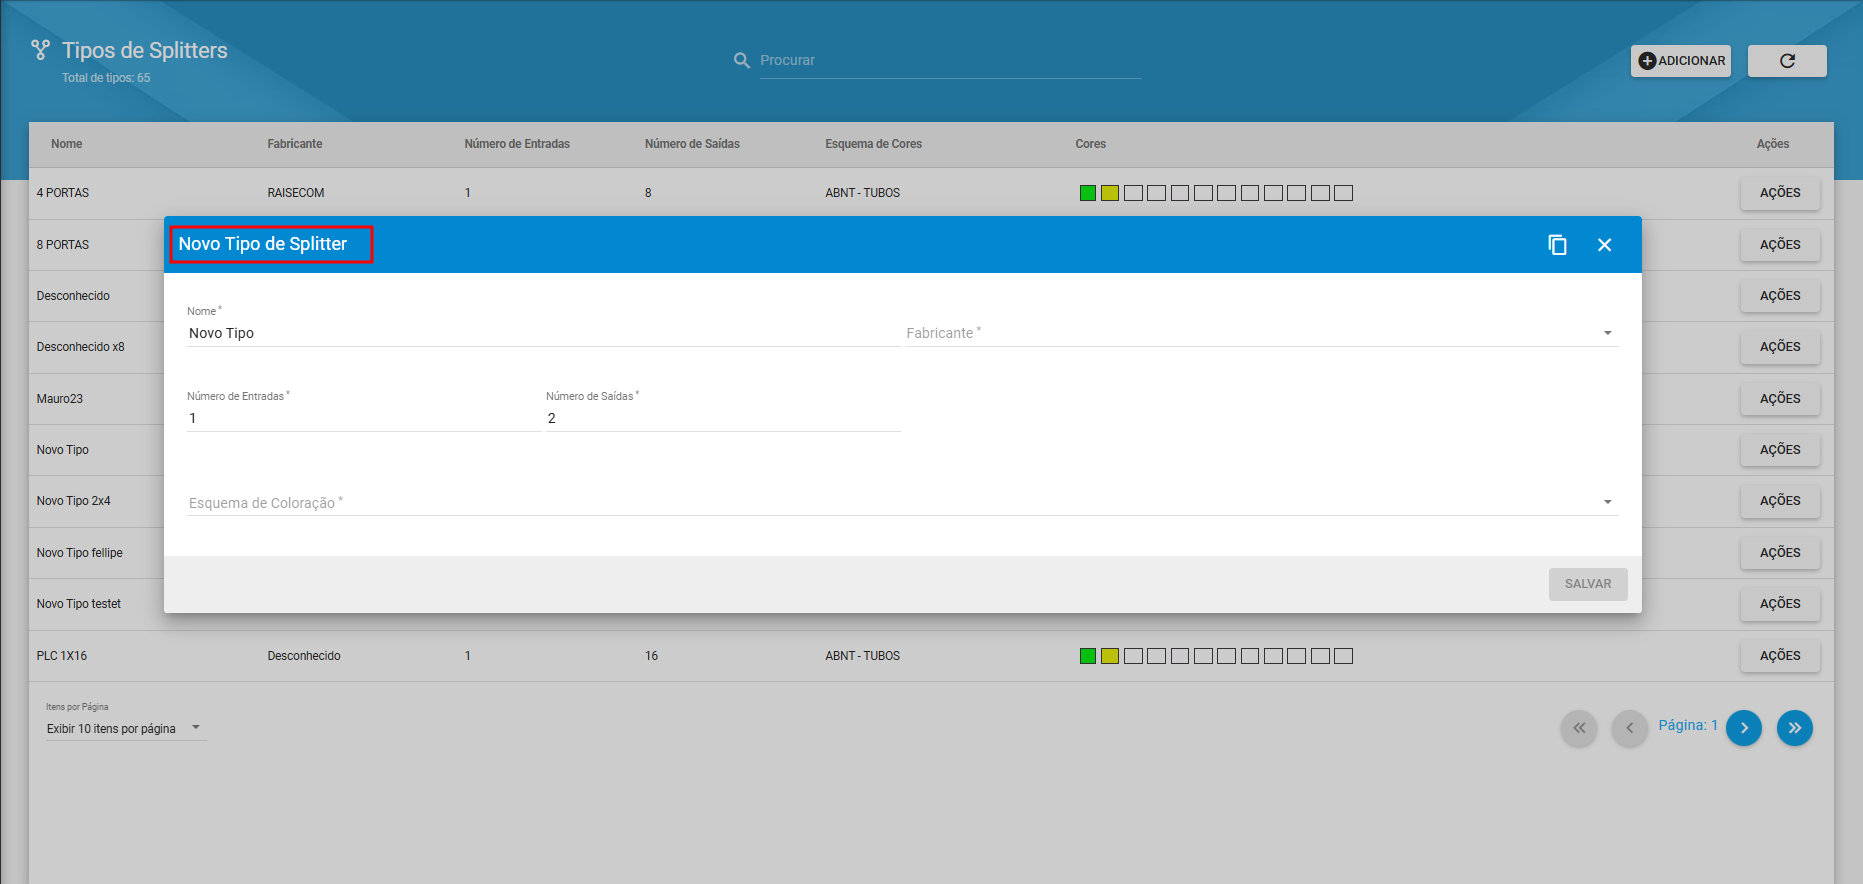Go to the last page
Viewport: 1863px width, 884px height.
(x=1795, y=728)
